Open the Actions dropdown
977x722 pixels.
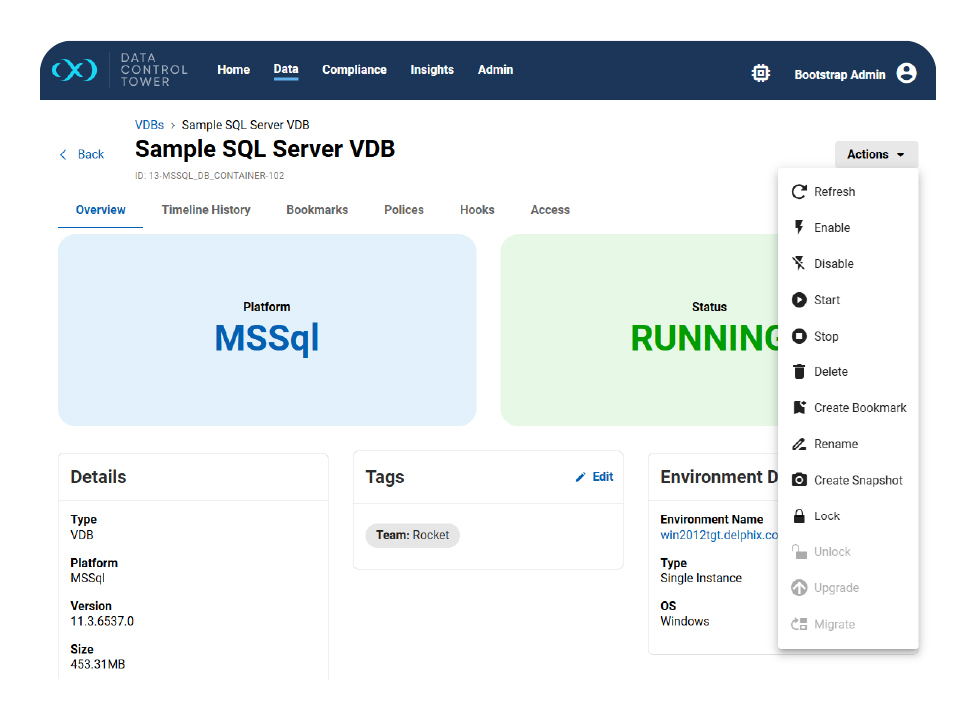pos(875,154)
